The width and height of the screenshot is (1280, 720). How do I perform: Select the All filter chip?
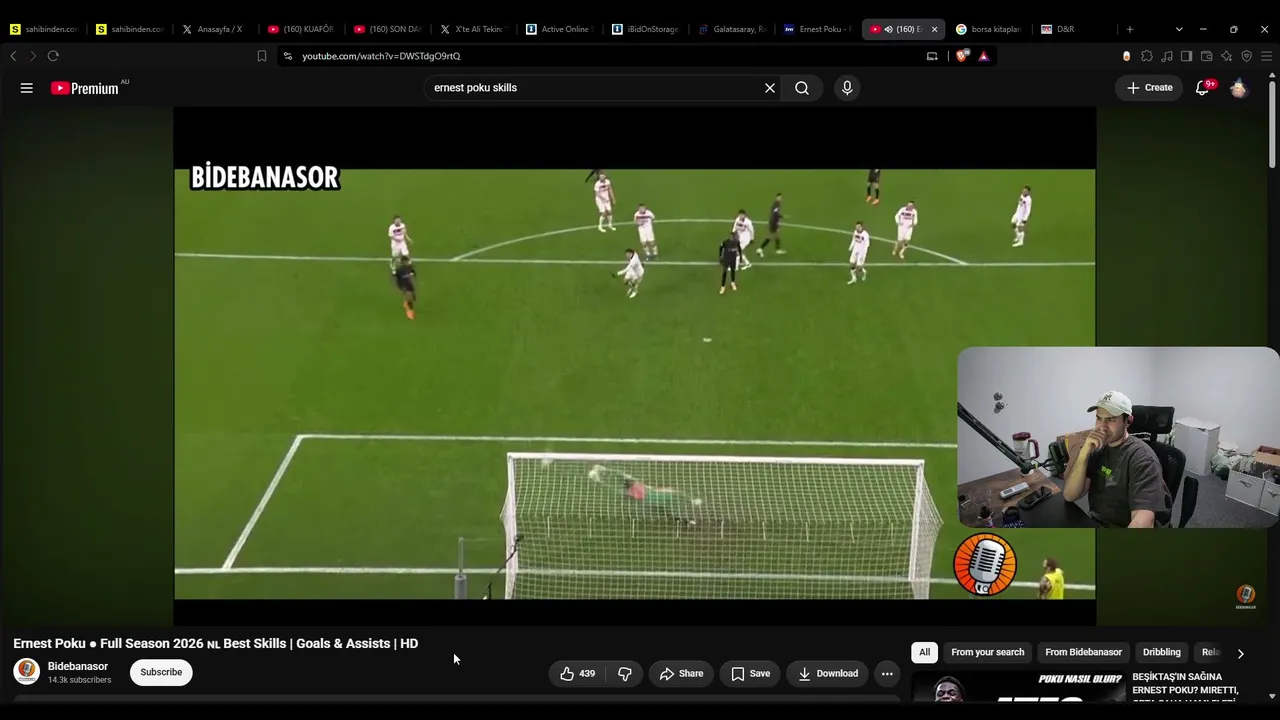[924, 652]
